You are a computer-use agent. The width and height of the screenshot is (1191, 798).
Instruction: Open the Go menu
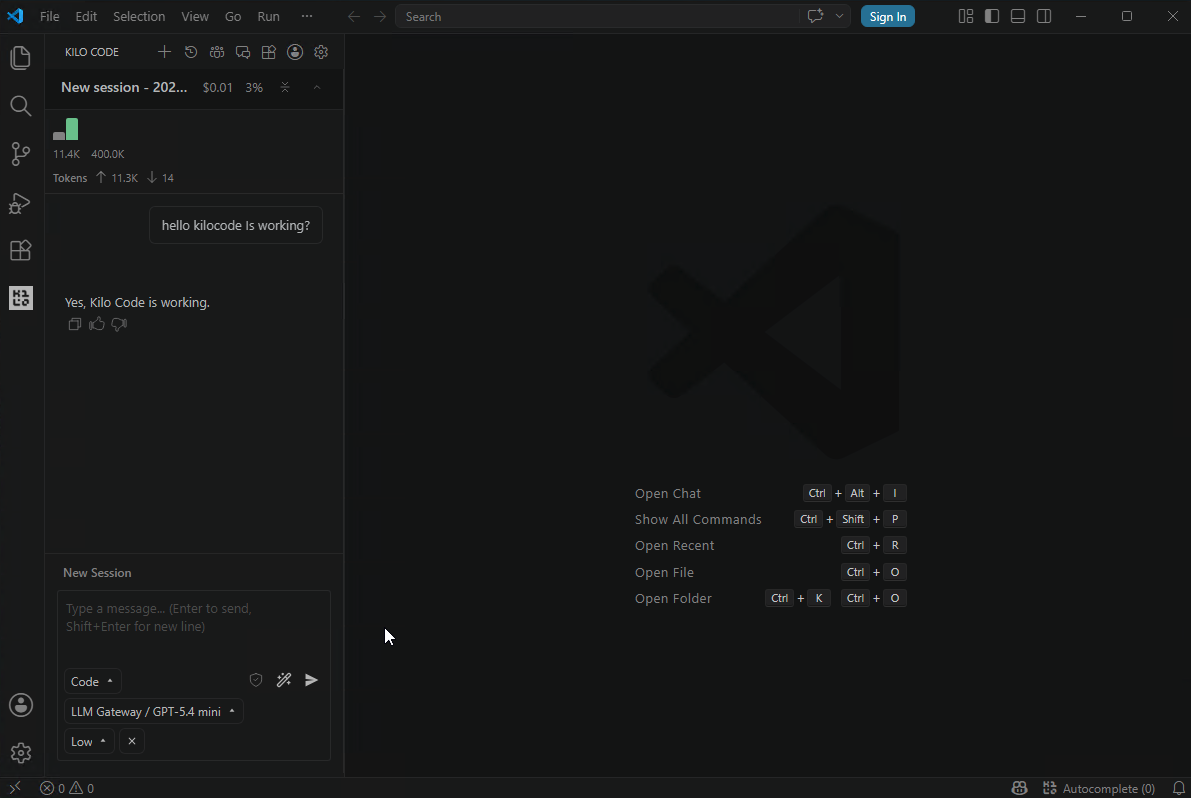coord(233,16)
